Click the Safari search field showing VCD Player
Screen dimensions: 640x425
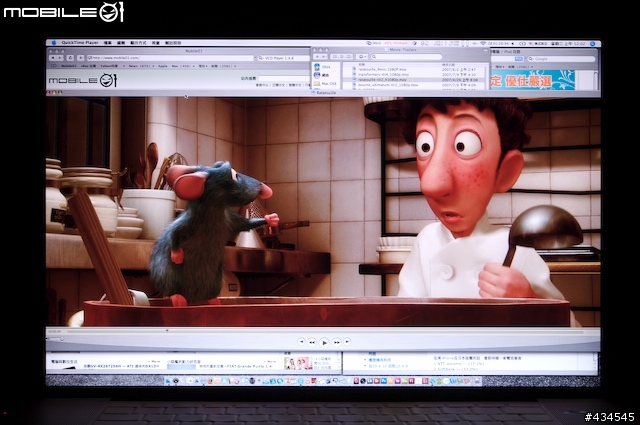click(x=284, y=58)
